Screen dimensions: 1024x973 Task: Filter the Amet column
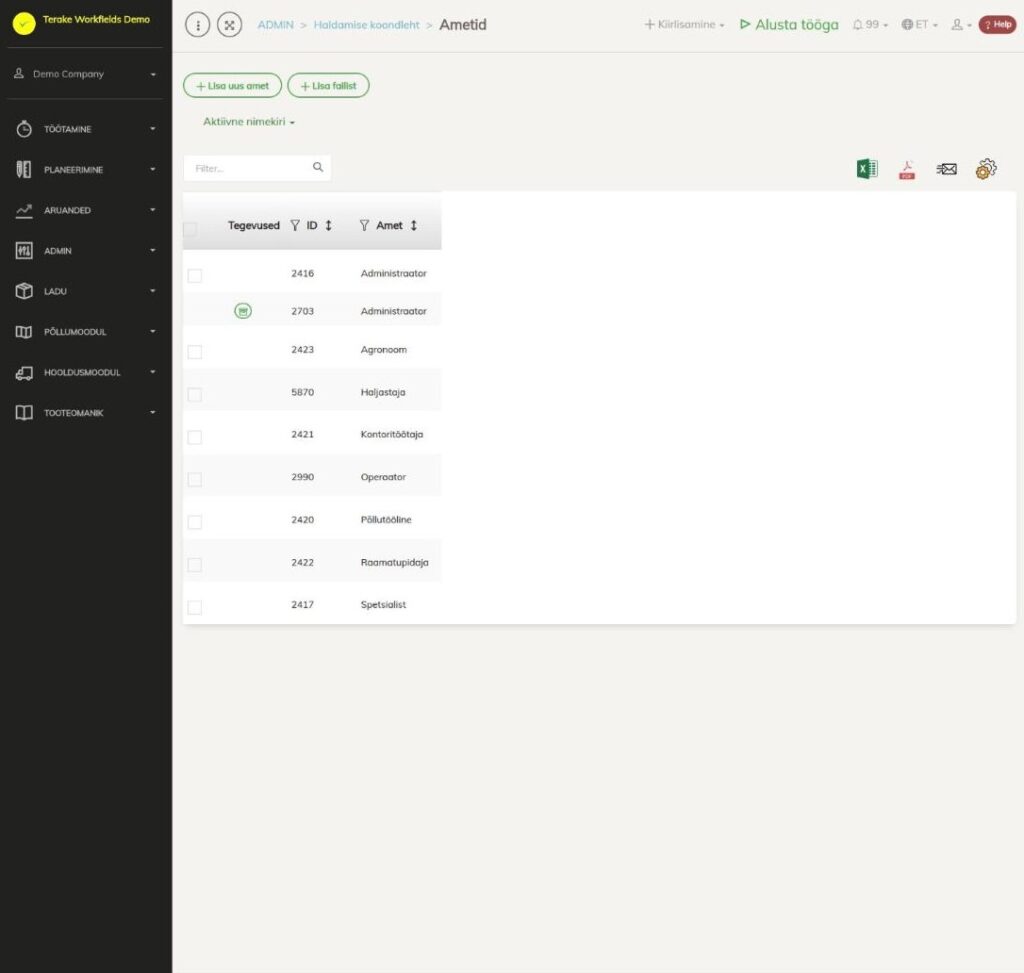(x=364, y=225)
